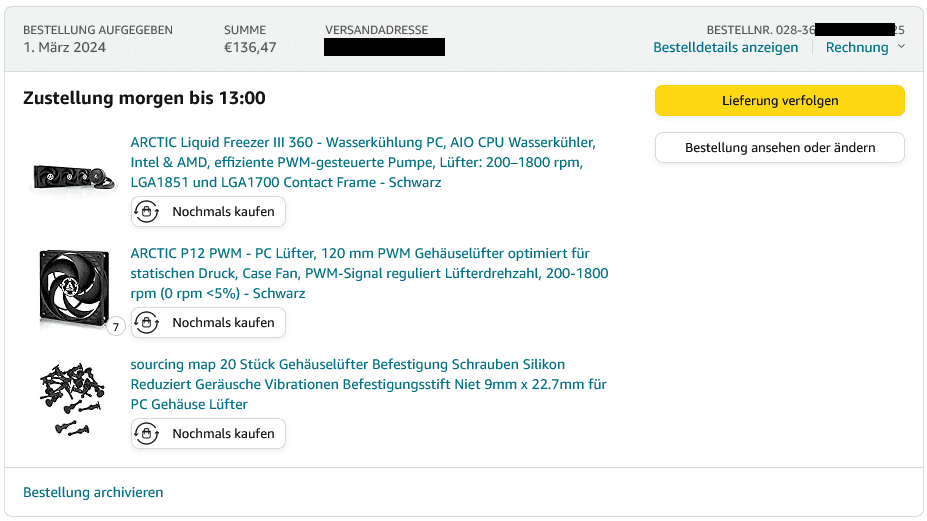Click Nochmals kaufen under P12 PWM fan
The width and height of the screenshot is (927, 521).
208,323
